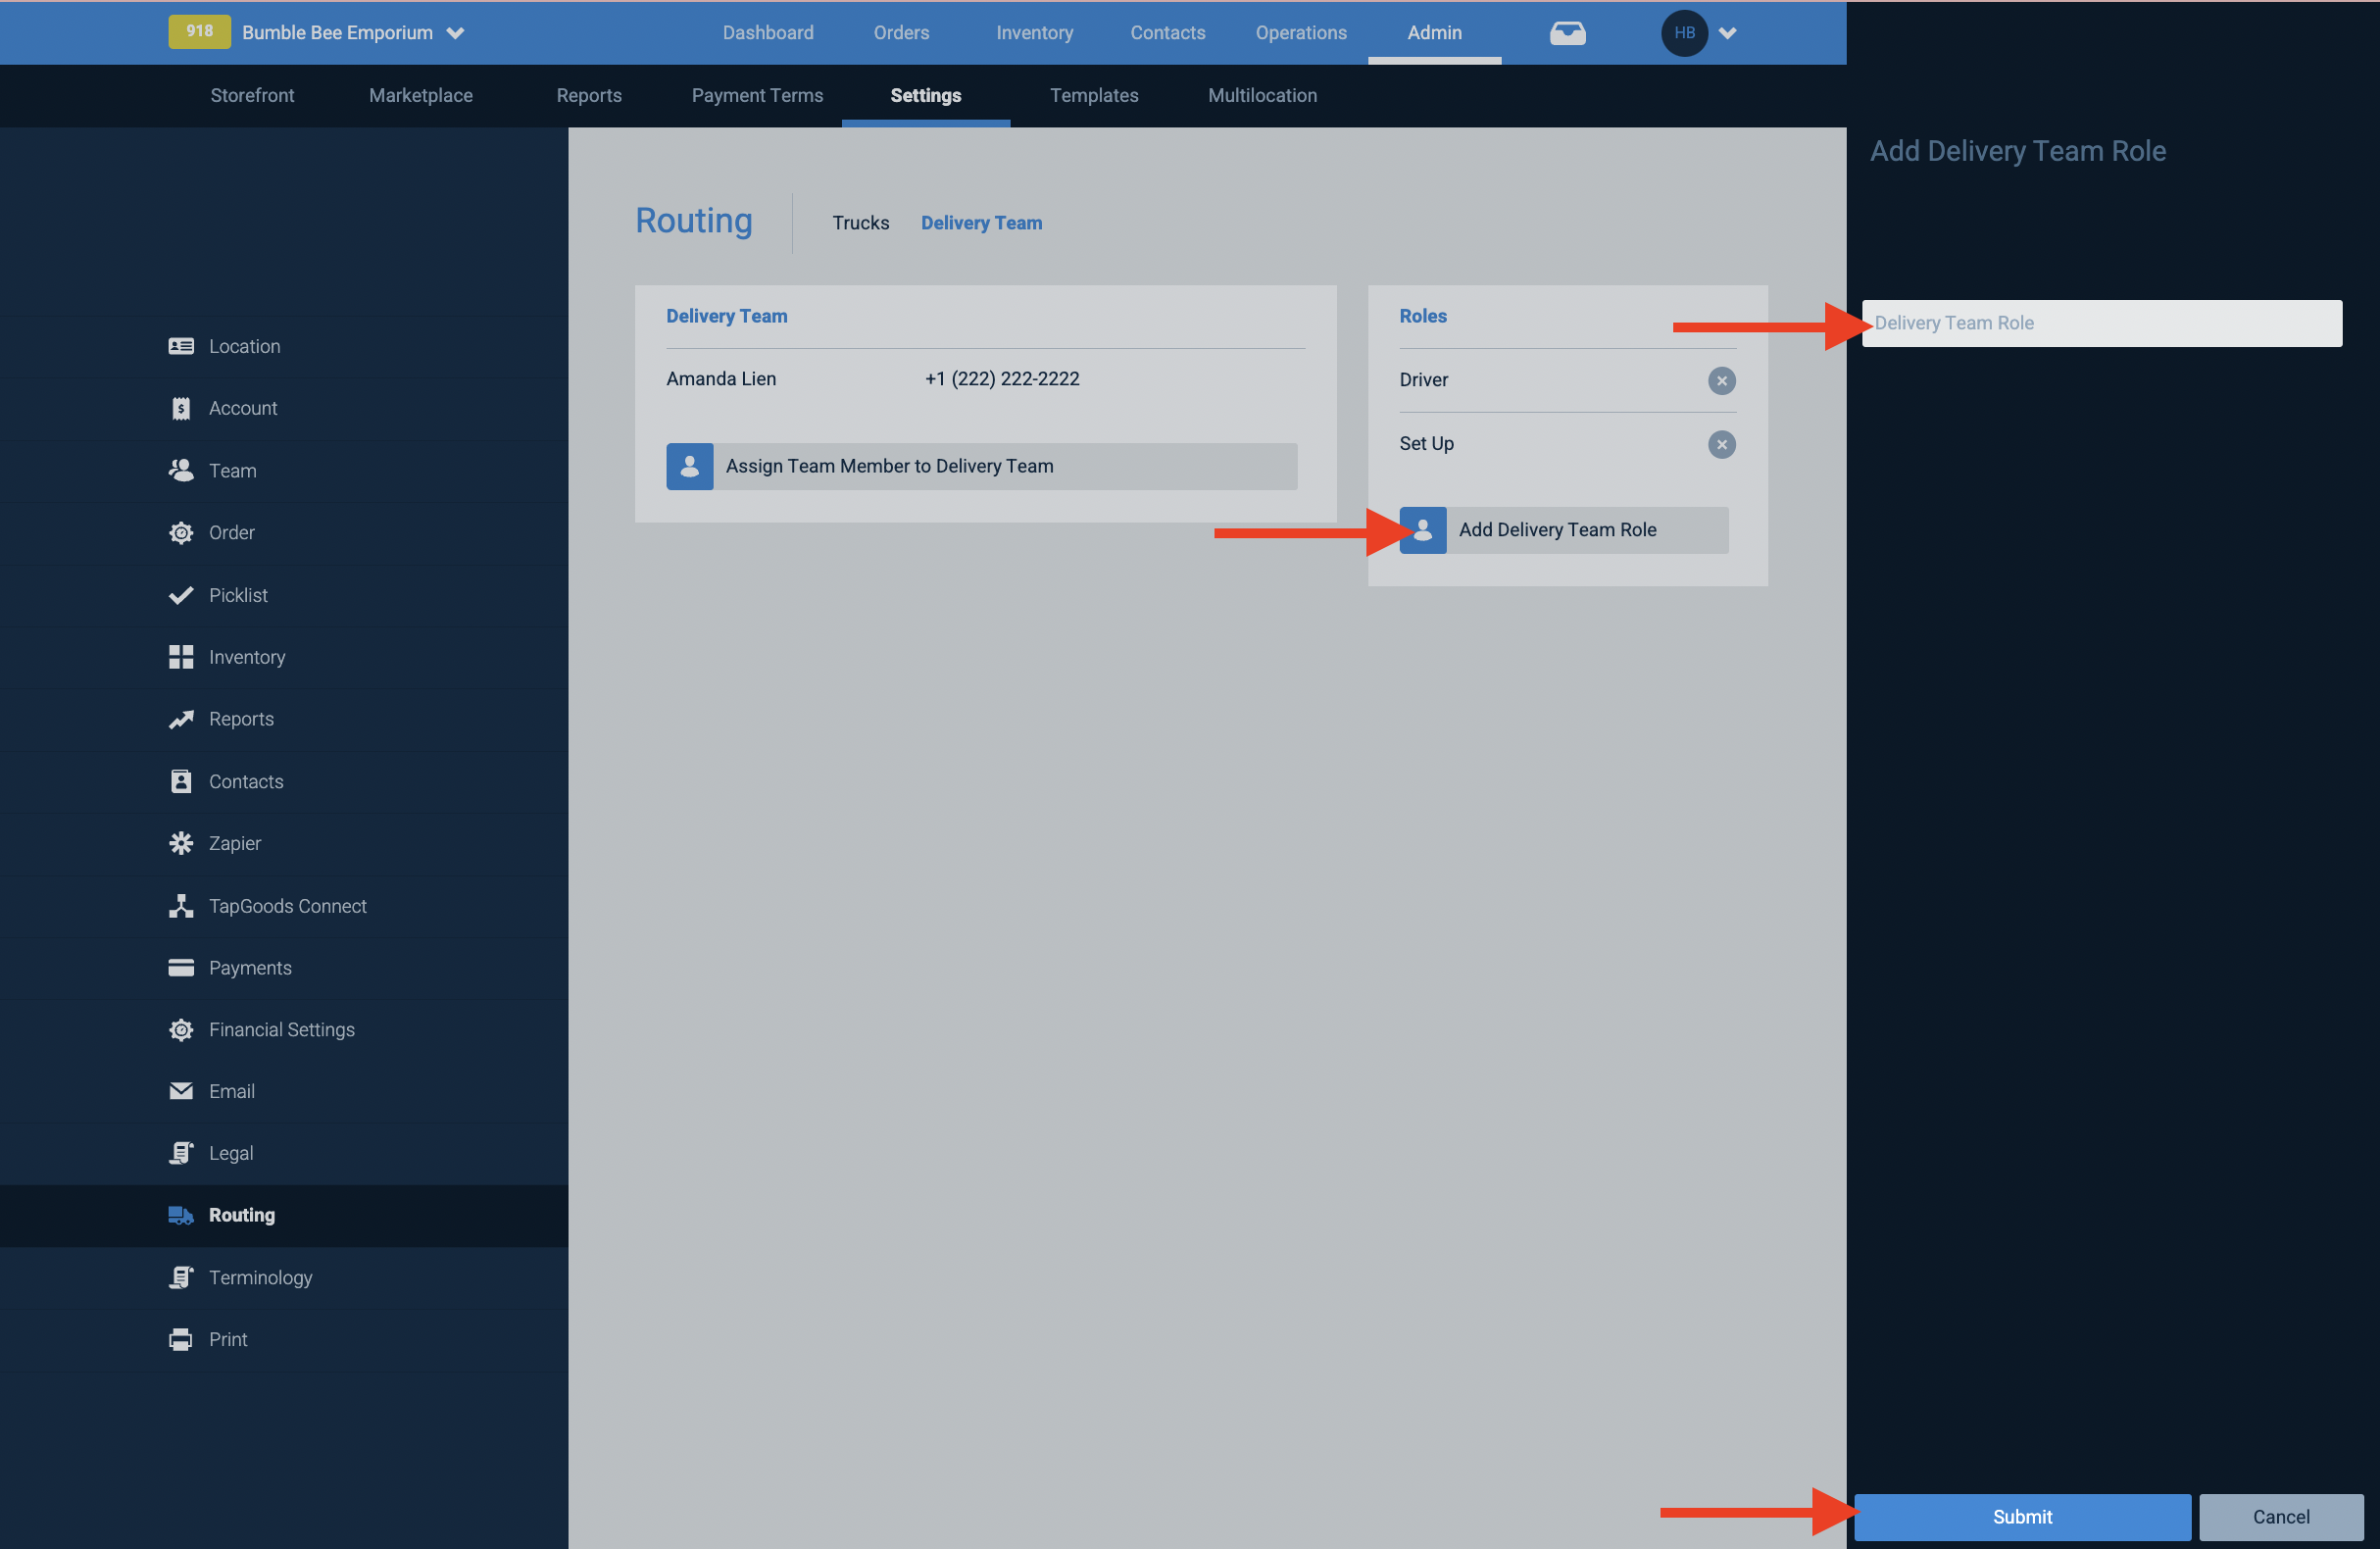Viewport: 2380px width, 1549px height.
Task: Click inside the Delivery Team Role field
Action: (x=2100, y=323)
